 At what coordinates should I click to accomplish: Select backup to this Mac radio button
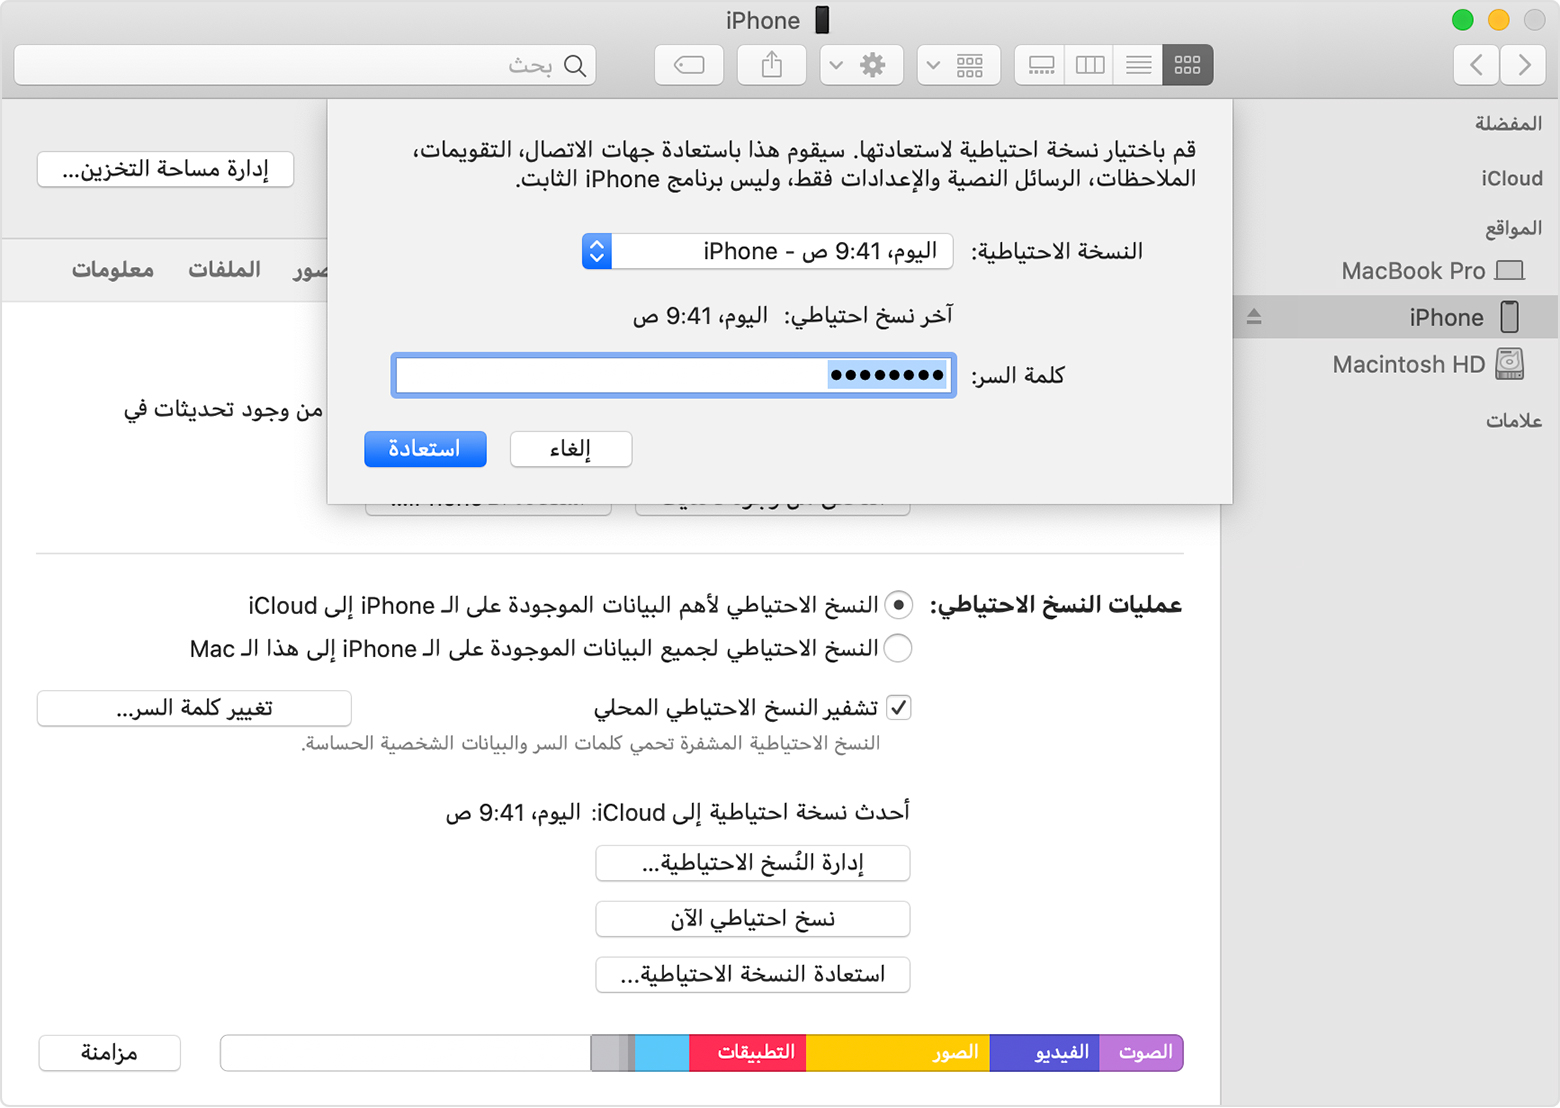pyautogui.click(x=898, y=648)
